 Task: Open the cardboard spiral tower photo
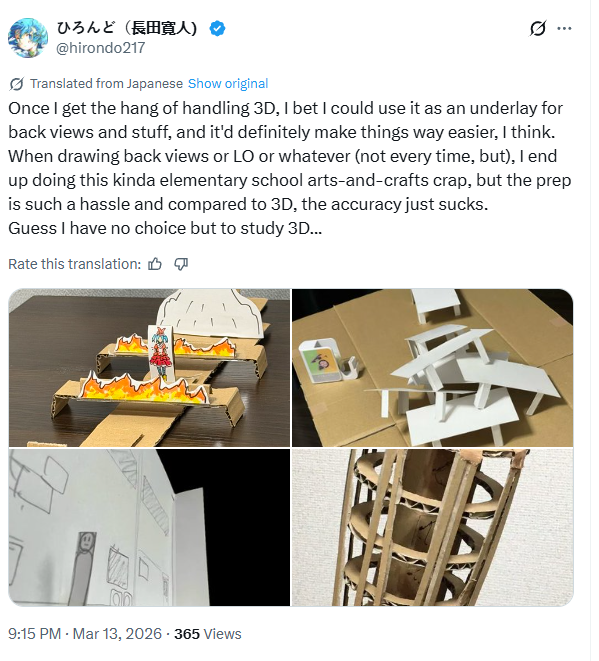coord(432,527)
